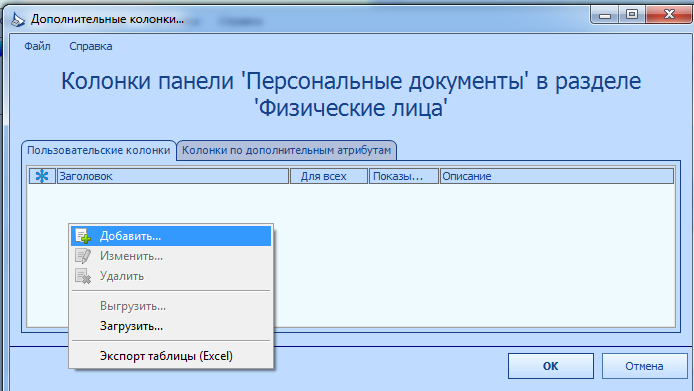Open the Файл menu
This screenshot has height=391, width=694.
click(x=37, y=46)
